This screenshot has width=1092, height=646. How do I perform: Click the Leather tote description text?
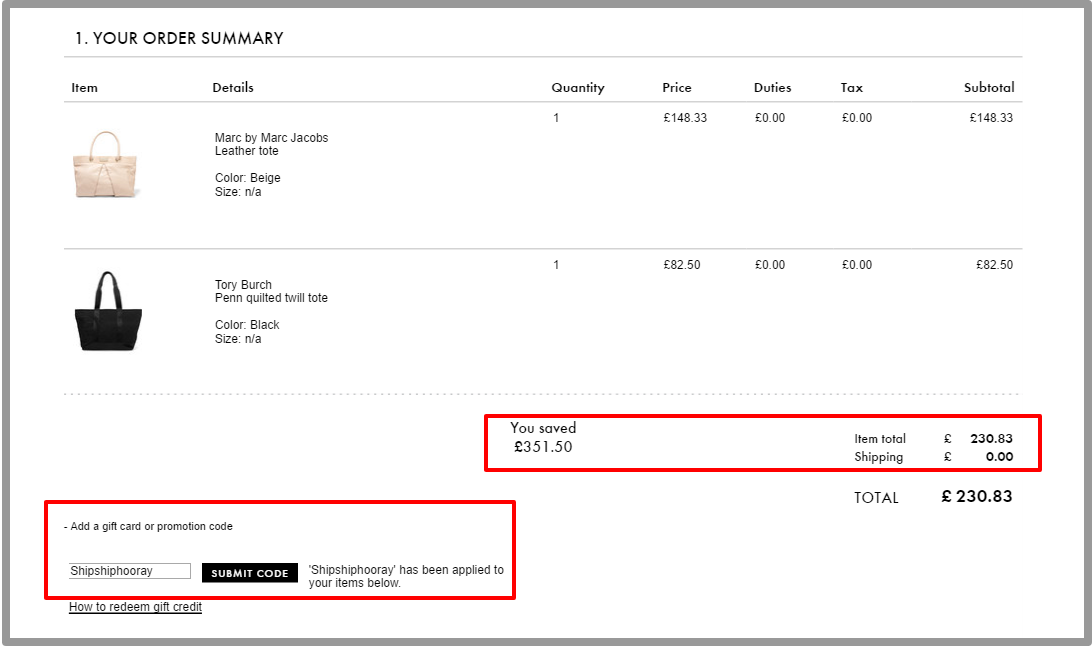tap(247, 151)
